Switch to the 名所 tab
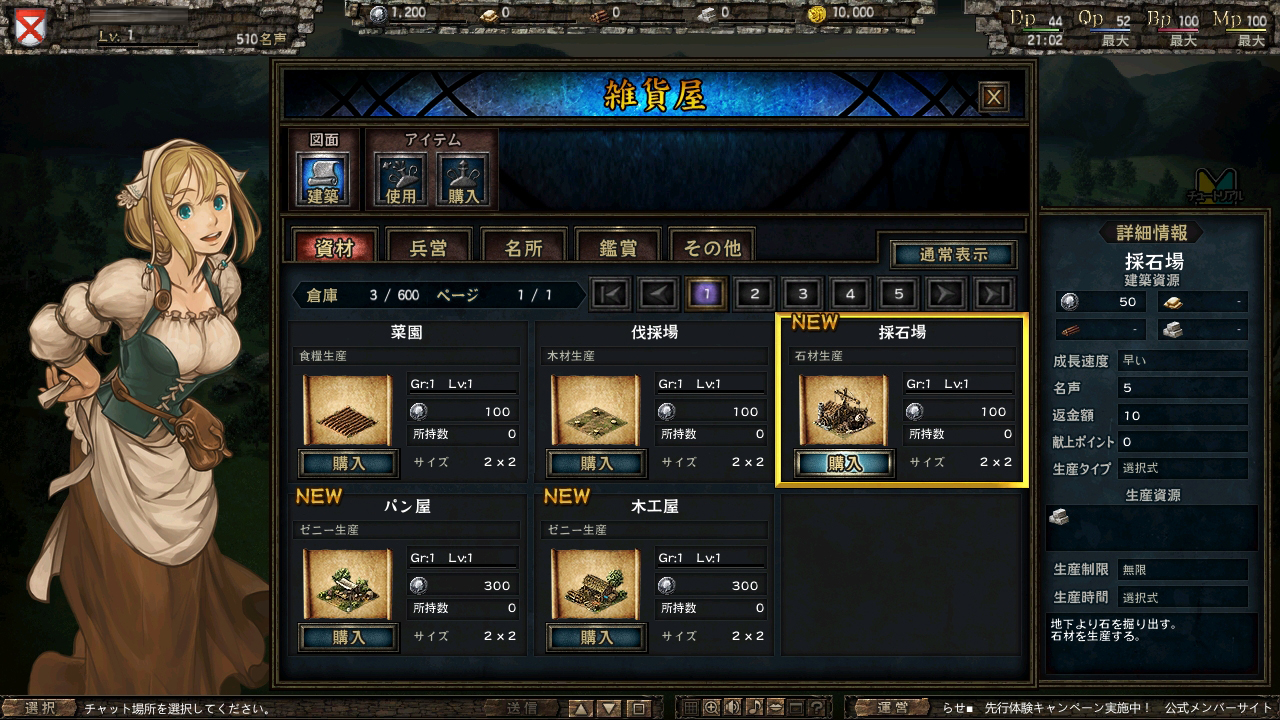 [x=523, y=248]
